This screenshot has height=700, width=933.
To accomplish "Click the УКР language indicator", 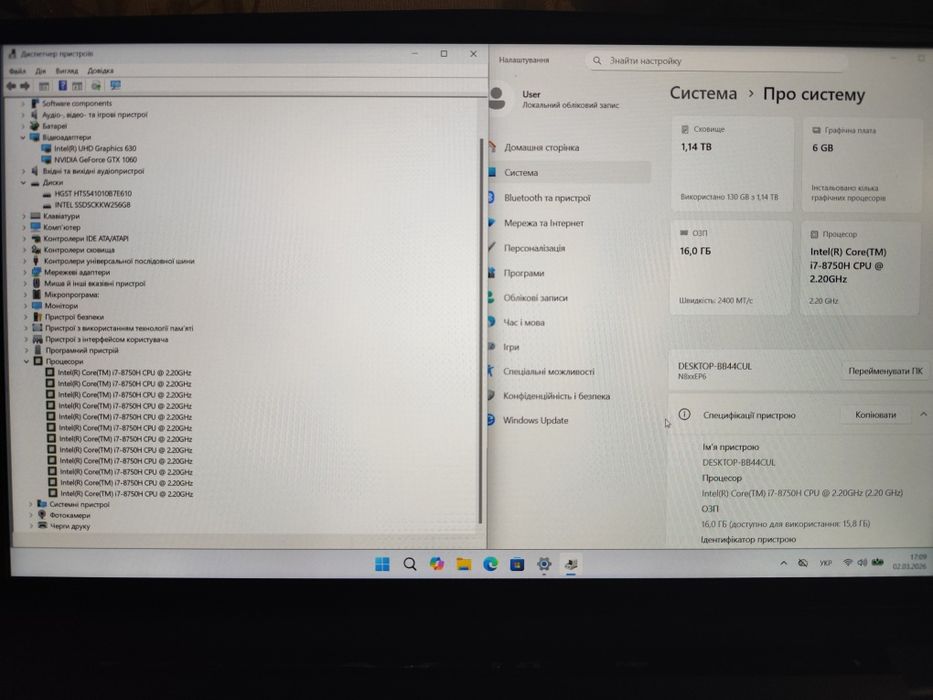I will tap(825, 563).
